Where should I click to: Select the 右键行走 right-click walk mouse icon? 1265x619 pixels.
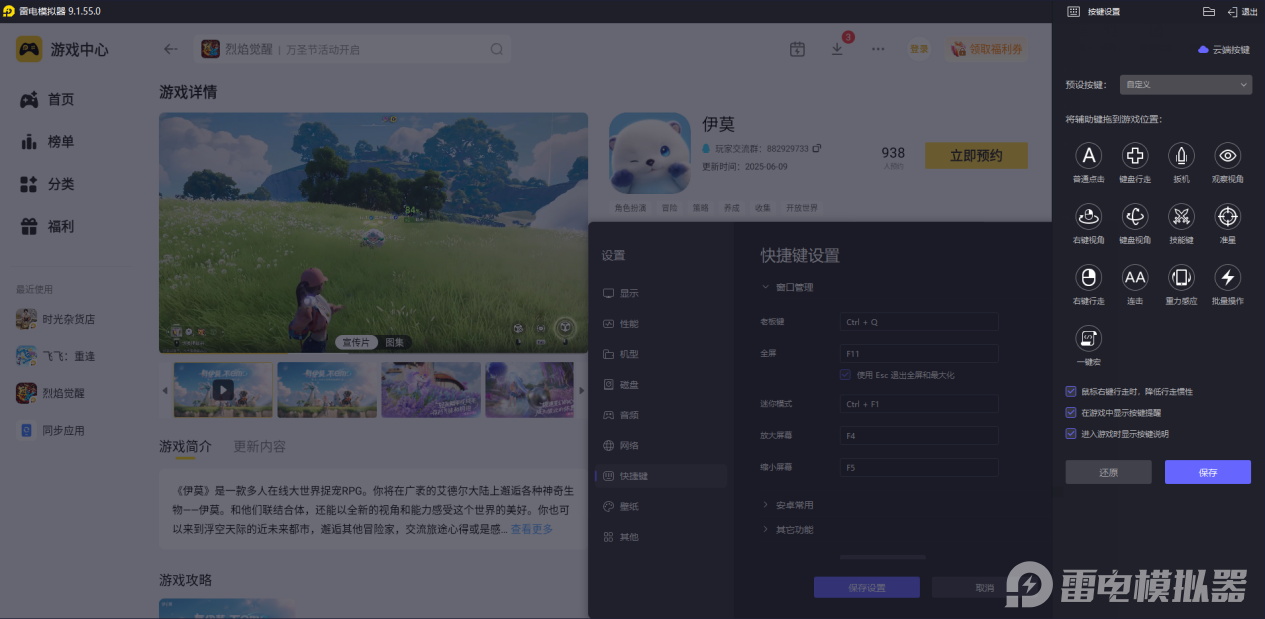pyautogui.click(x=1088, y=277)
